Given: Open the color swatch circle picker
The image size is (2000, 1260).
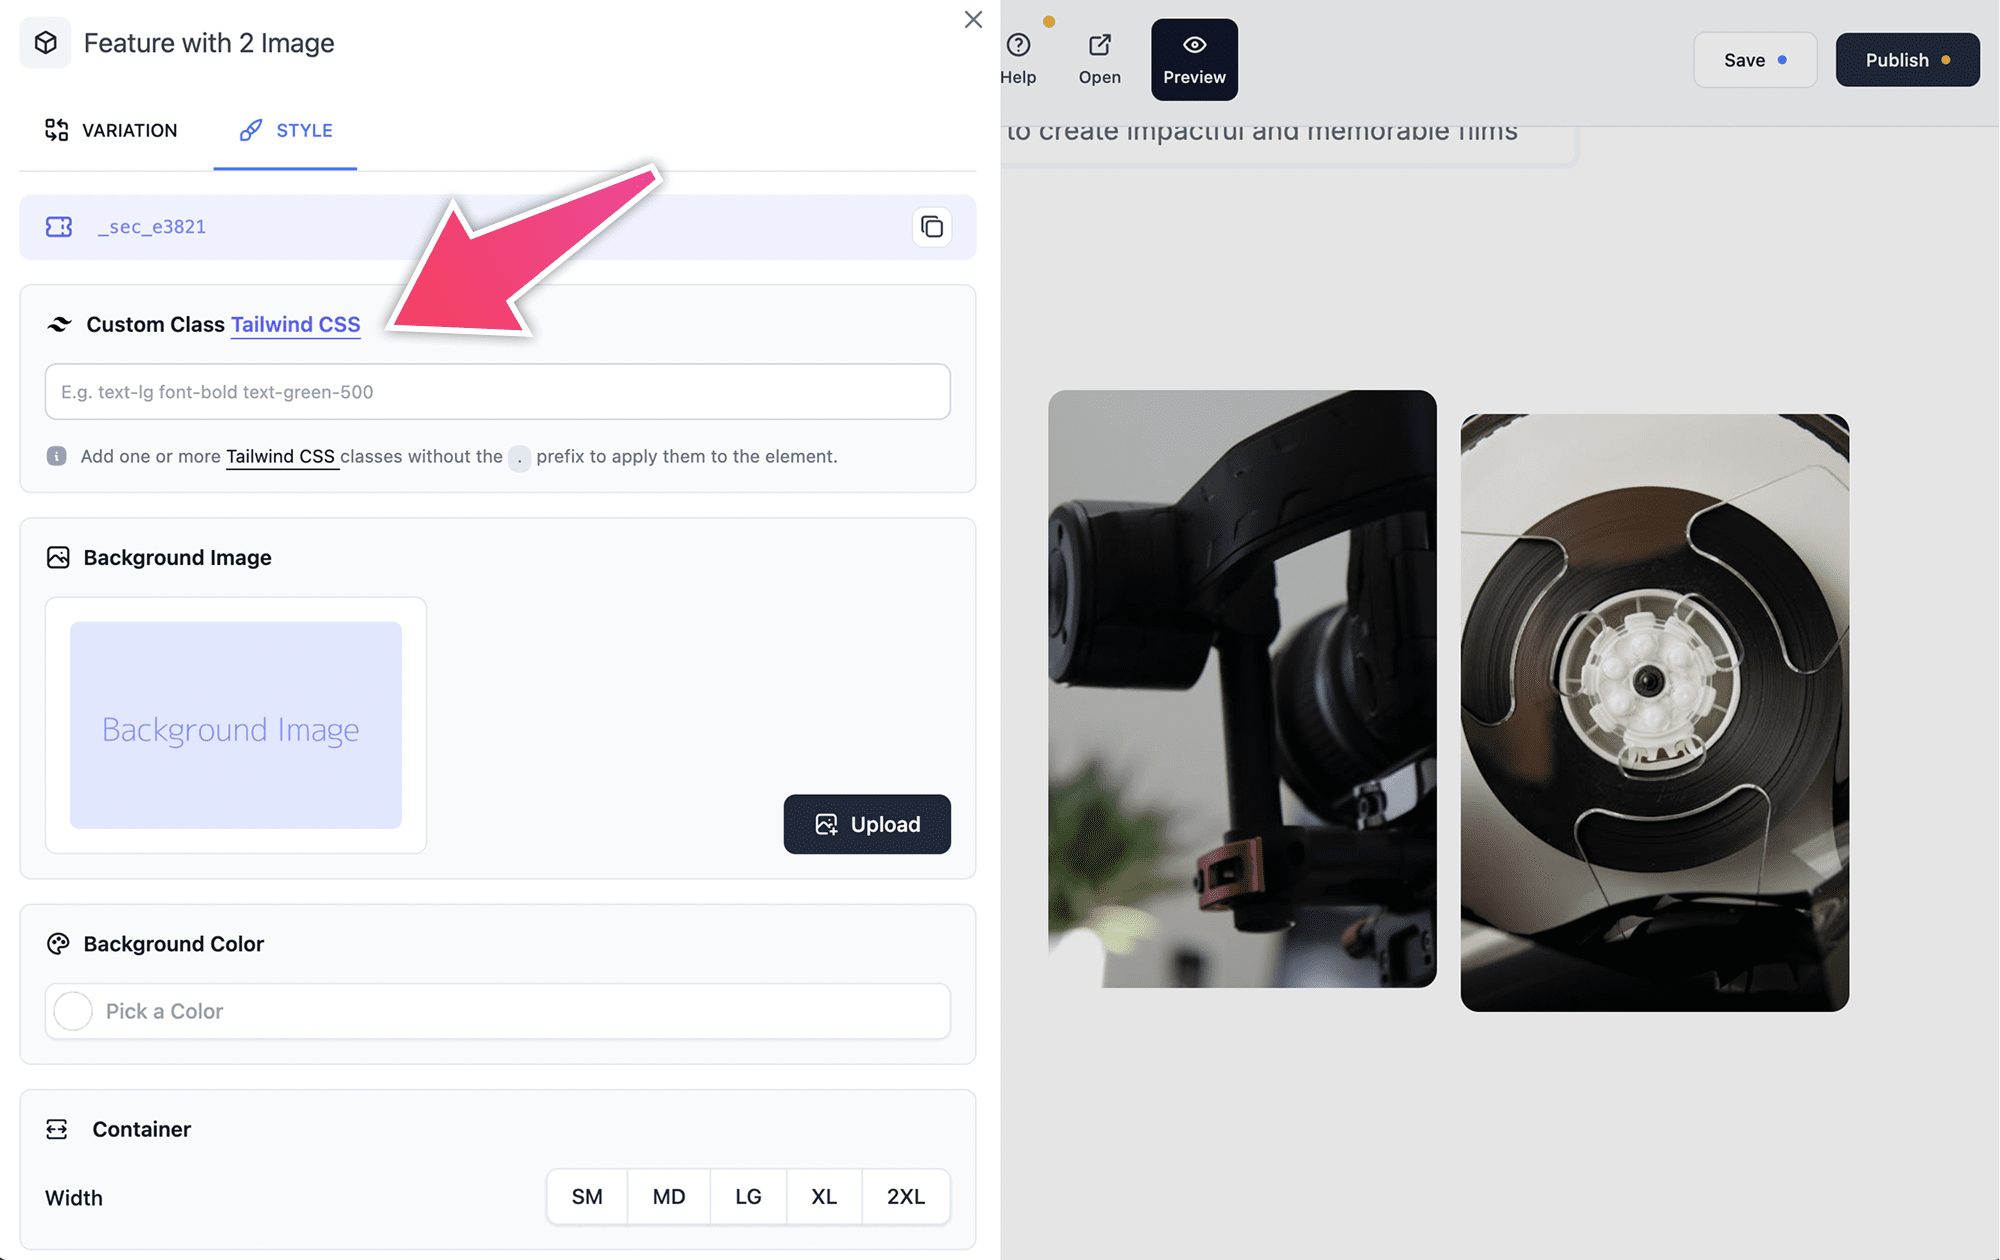Looking at the screenshot, I should [x=73, y=1011].
